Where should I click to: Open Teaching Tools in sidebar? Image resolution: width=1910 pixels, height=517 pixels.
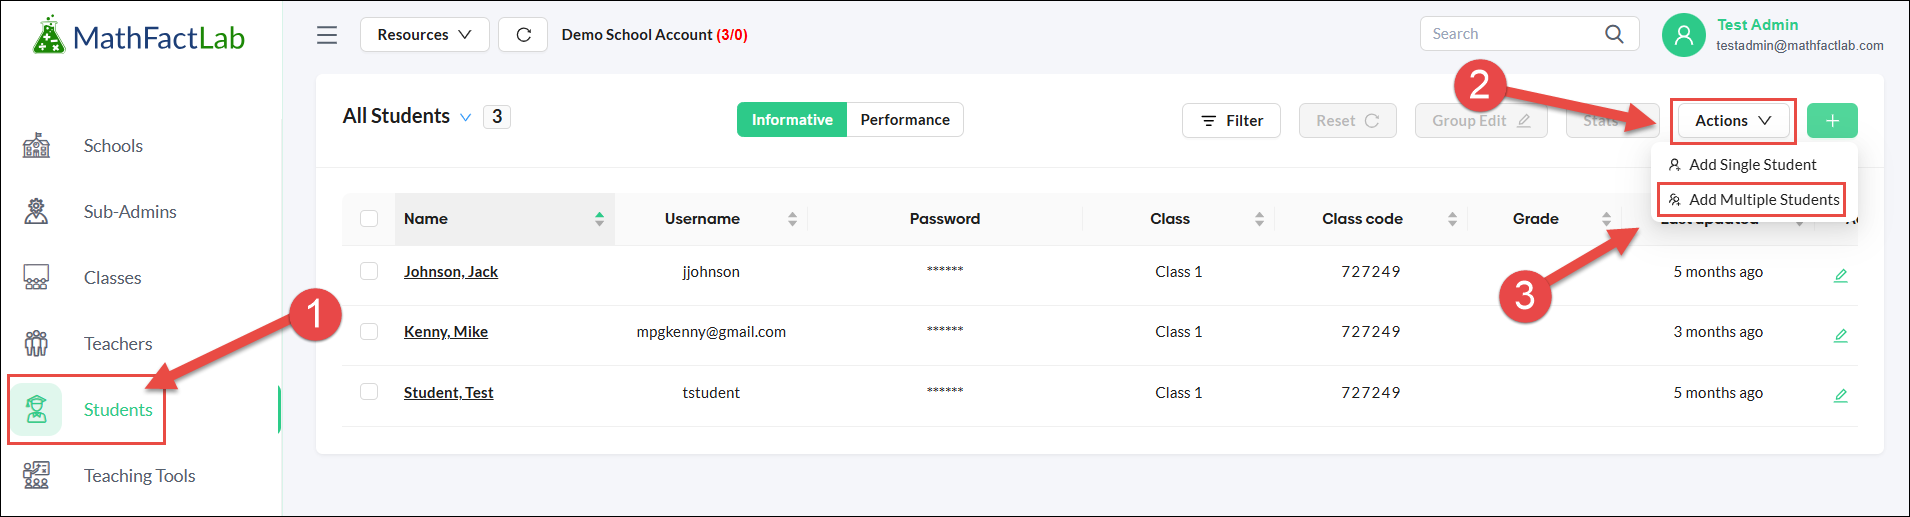[139, 476]
